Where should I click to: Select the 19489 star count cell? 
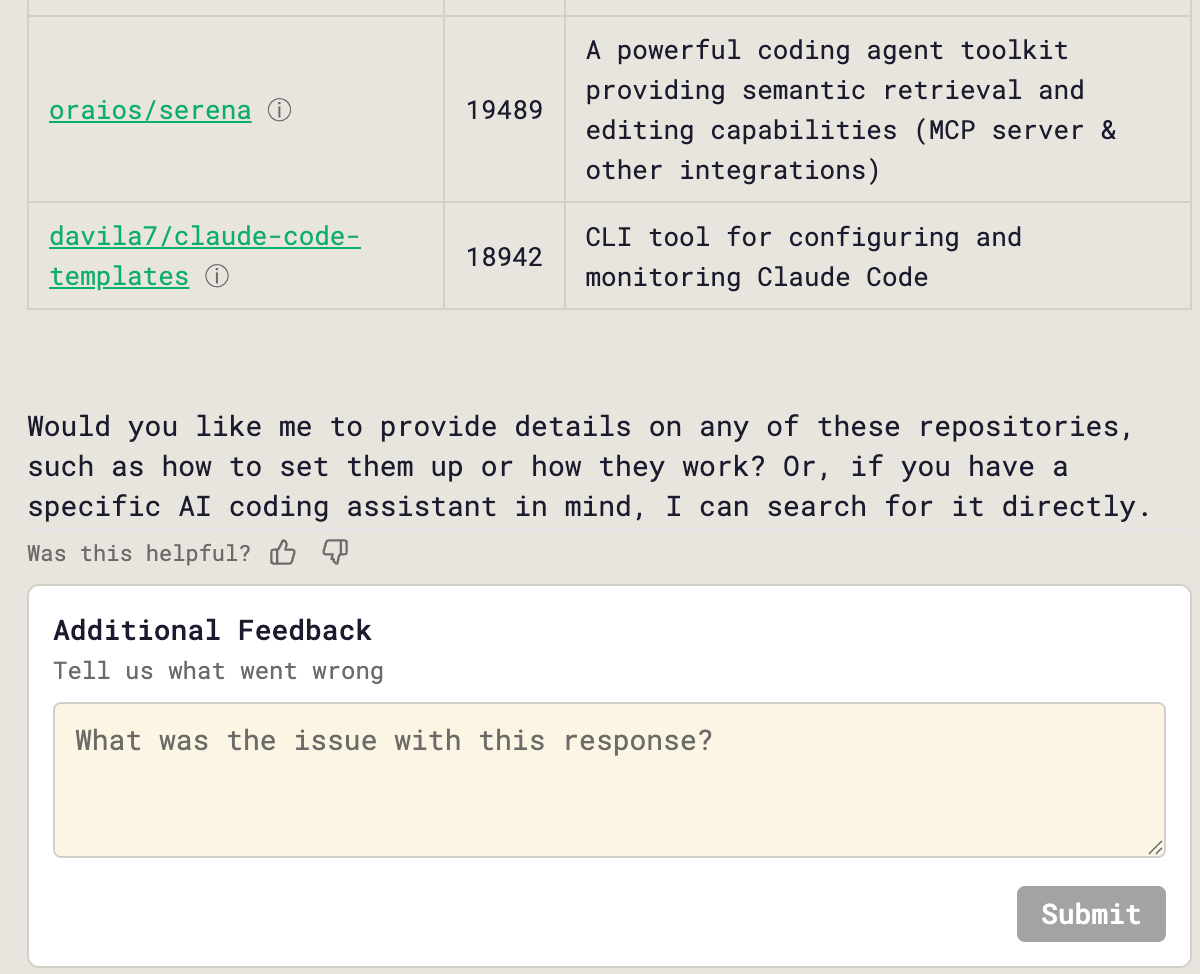click(x=504, y=110)
